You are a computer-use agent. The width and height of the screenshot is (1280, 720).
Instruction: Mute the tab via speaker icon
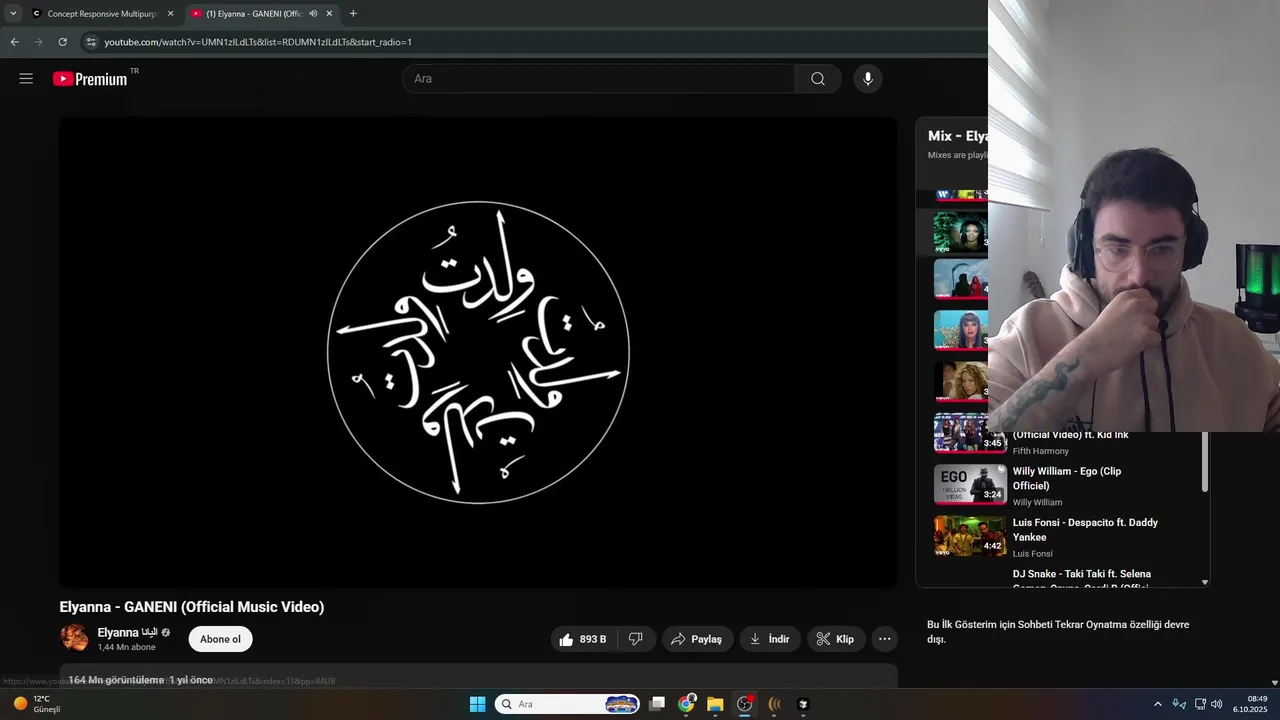click(313, 14)
